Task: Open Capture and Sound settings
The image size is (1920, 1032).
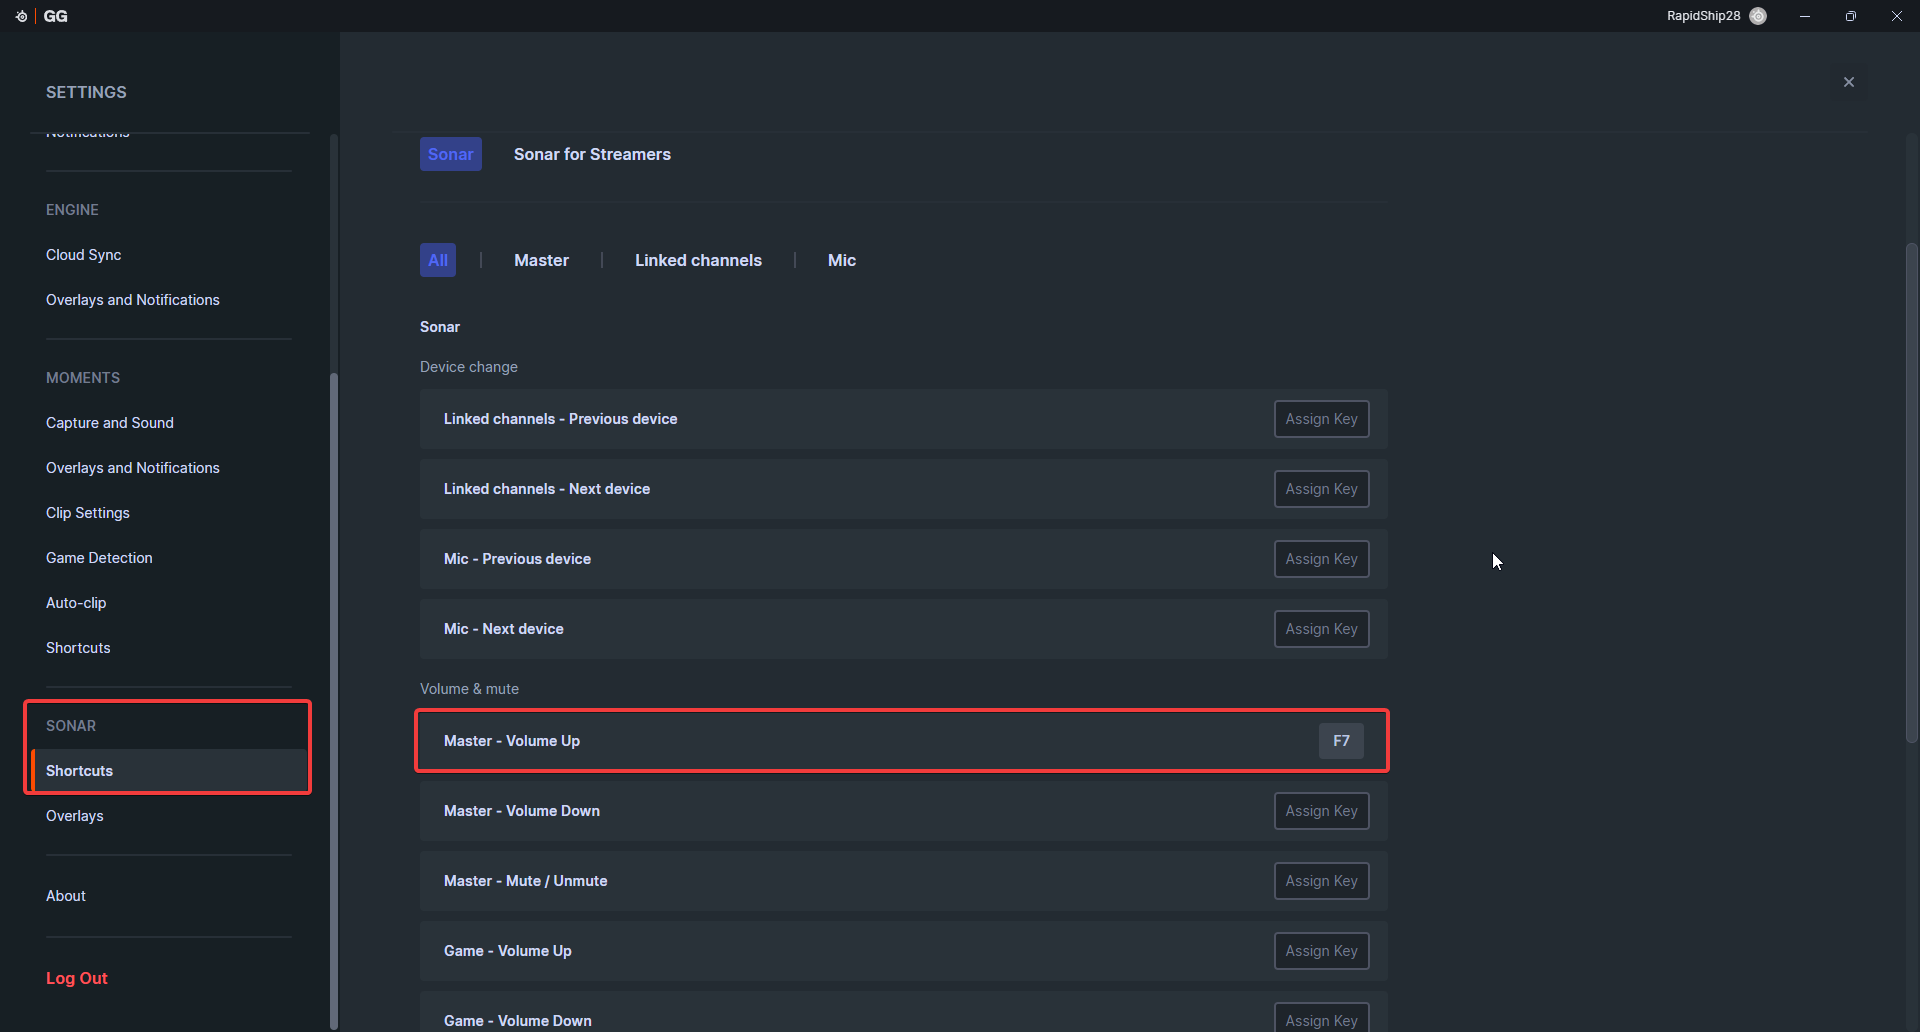Action: tap(110, 423)
